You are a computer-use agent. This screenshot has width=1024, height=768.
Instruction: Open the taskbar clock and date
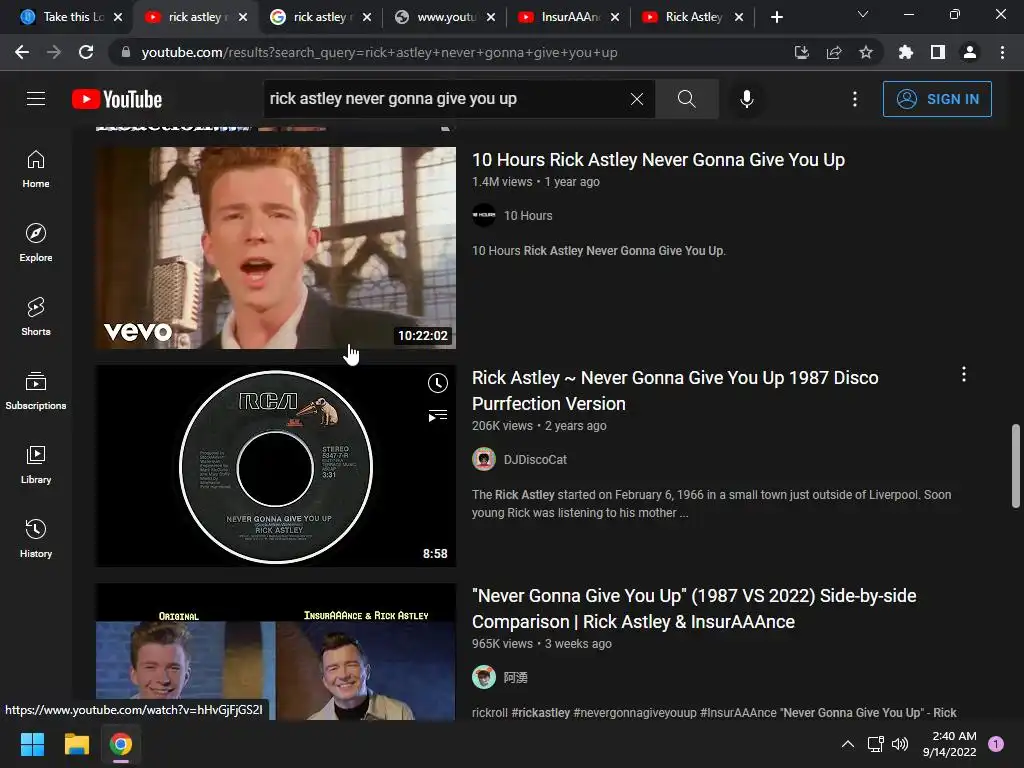(950, 744)
